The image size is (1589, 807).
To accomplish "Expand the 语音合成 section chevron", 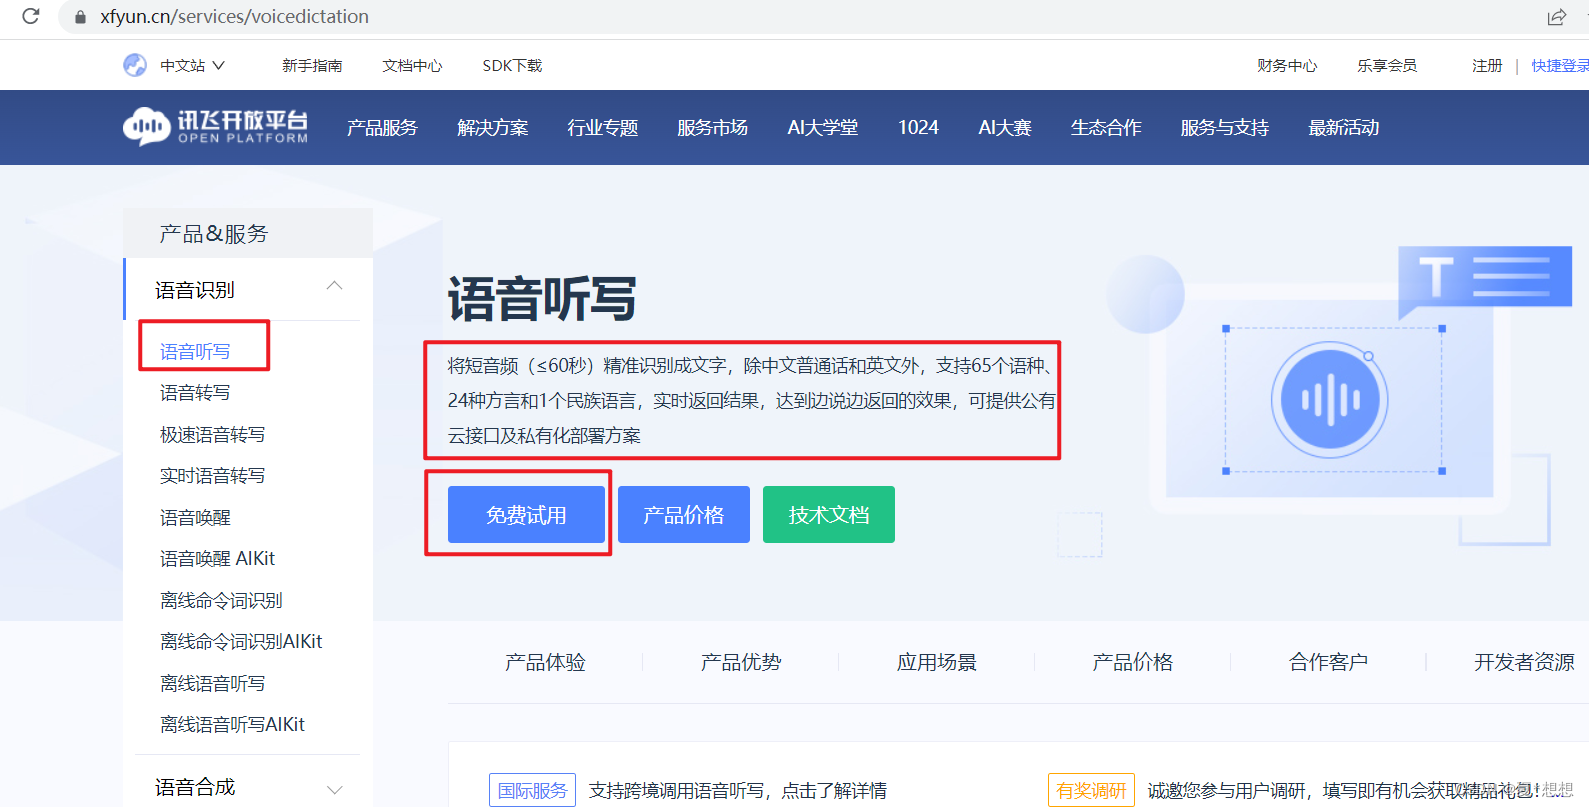I will pyautogui.click(x=335, y=790).
